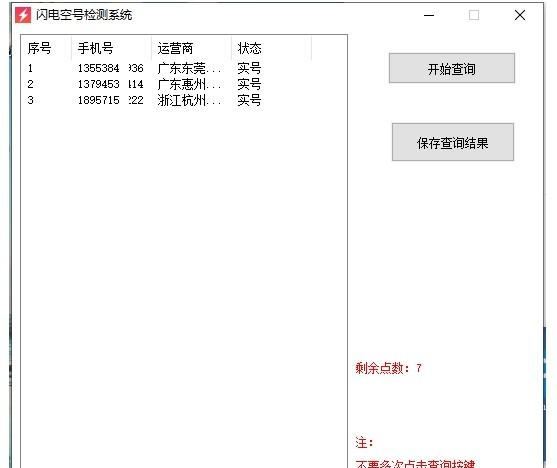Close the 闪电空号检测系统 window

click(x=520, y=15)
